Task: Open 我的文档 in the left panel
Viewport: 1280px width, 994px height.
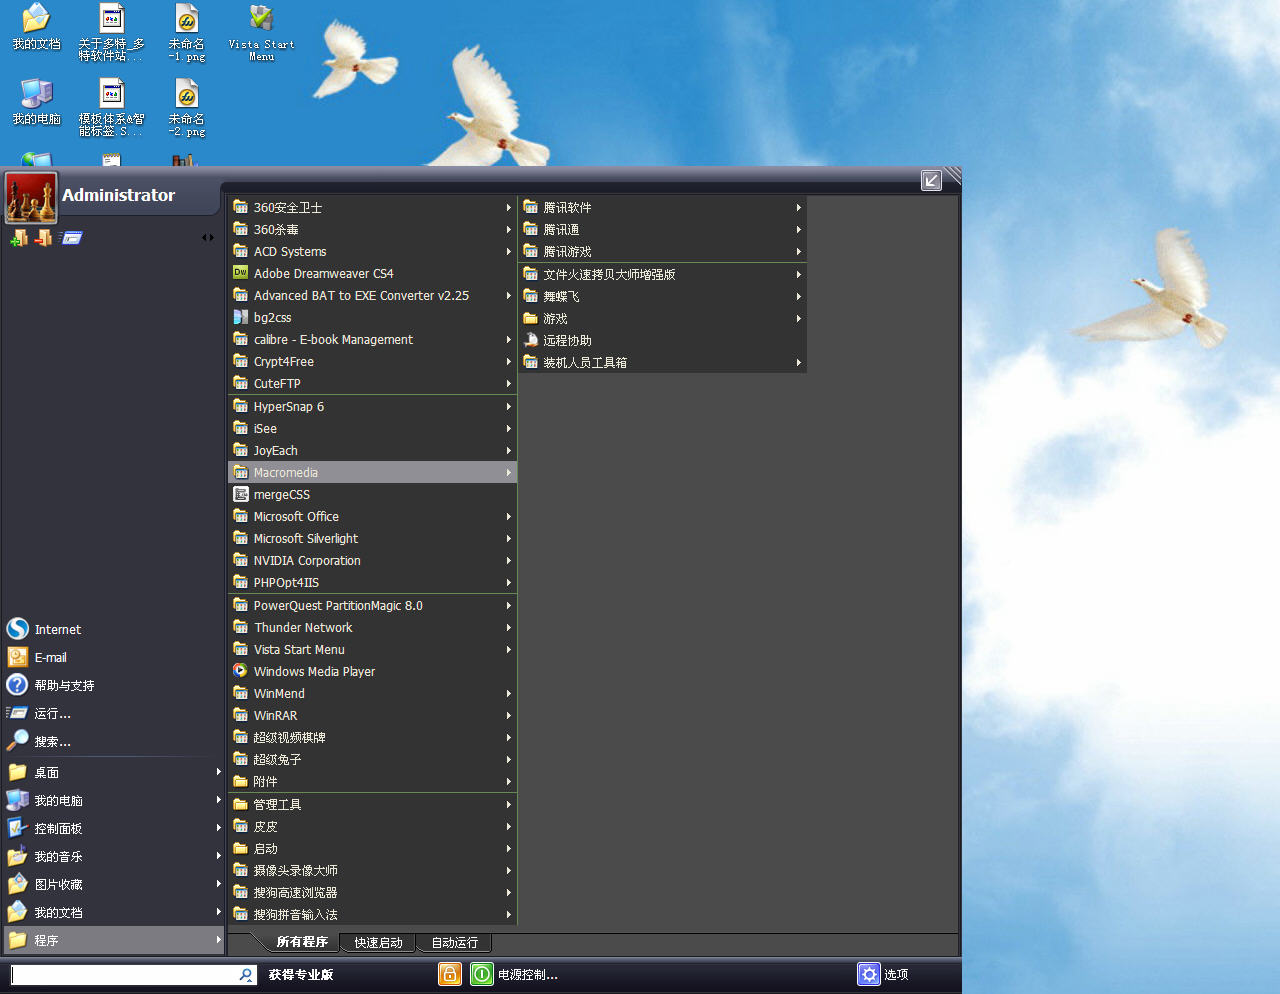Action: click(113, 912)
